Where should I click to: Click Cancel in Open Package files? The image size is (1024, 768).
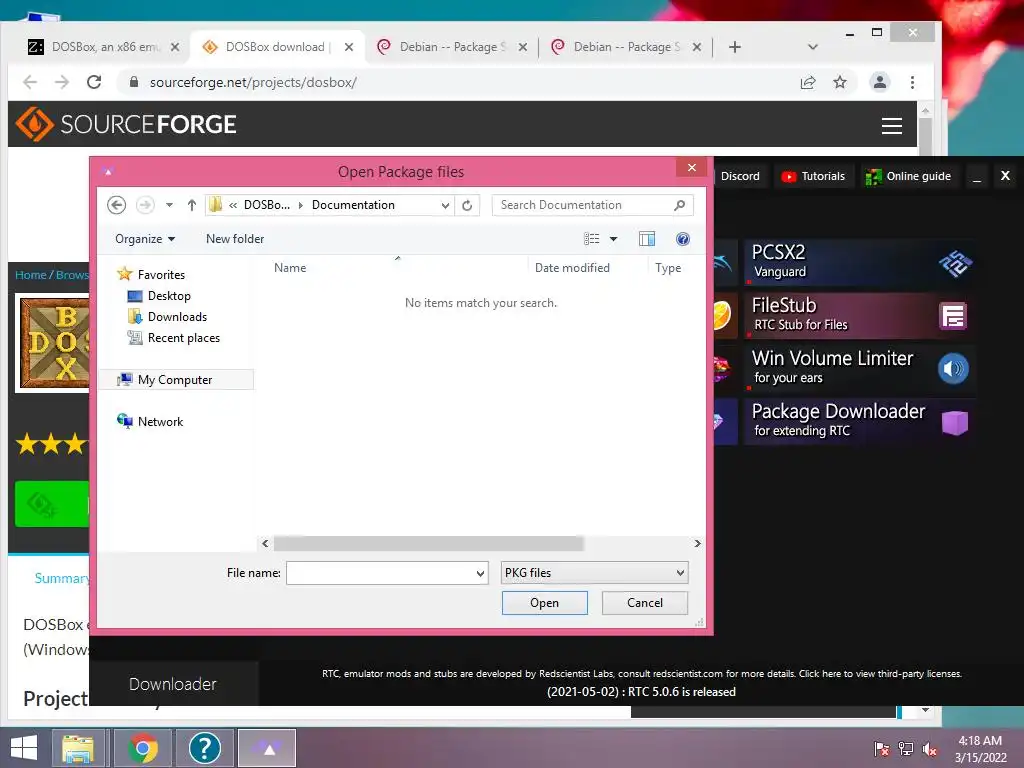645,603
